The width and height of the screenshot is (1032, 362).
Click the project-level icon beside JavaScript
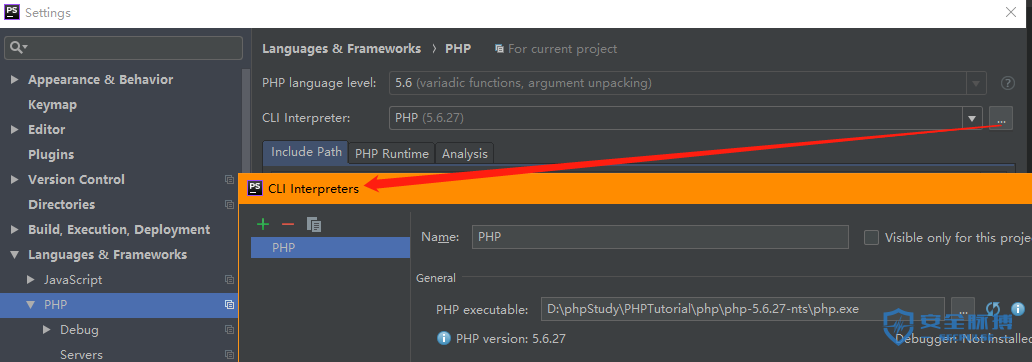229,280
